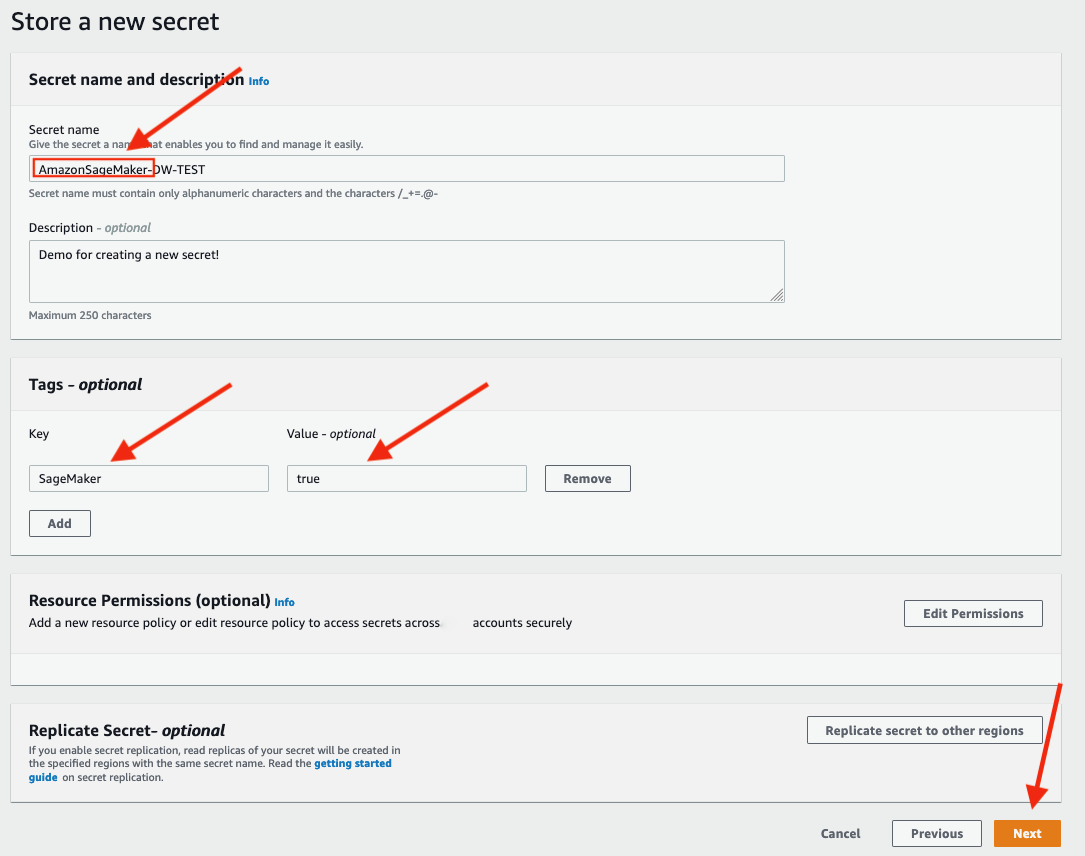Click the "Value - optional" label
This screenshot has width=1085, height=856.
click(331, 434)
